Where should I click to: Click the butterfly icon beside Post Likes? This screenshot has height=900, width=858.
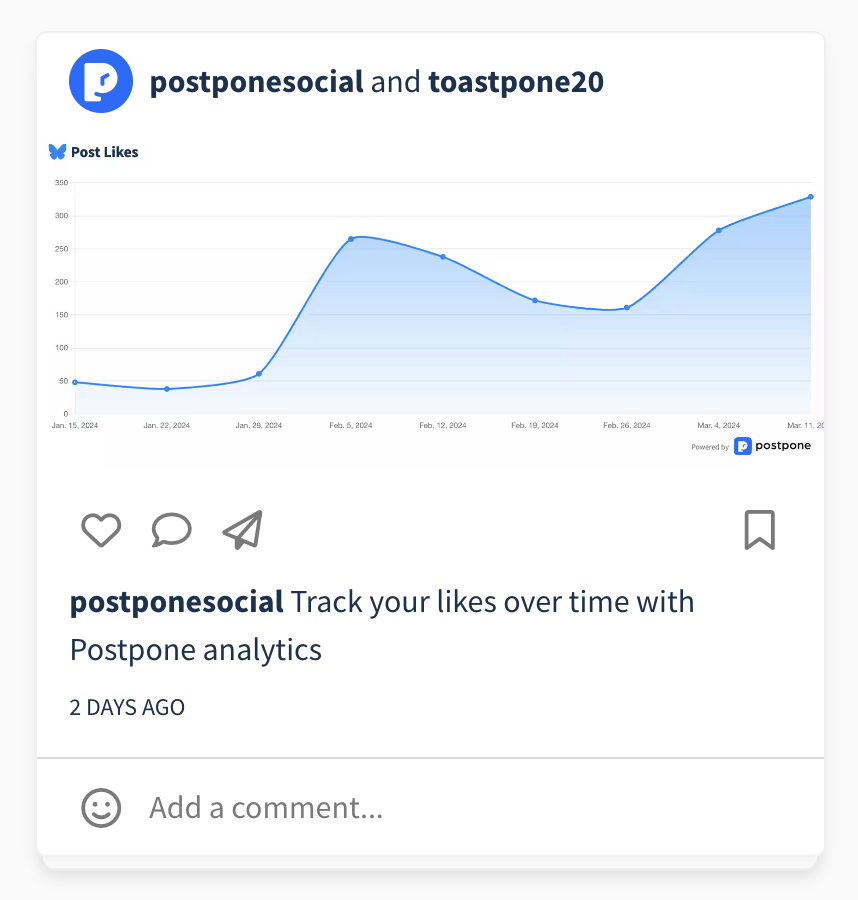click(x=57, y=152)
